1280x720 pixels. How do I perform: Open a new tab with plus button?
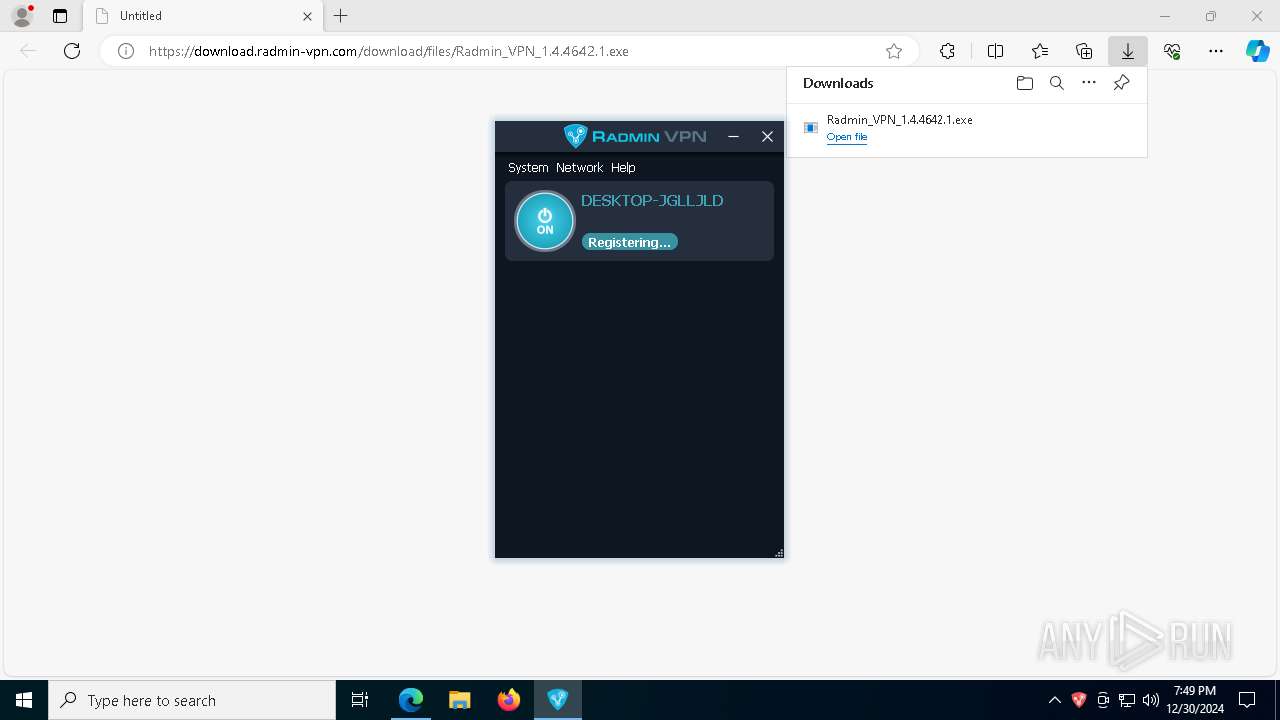[341, 16]
